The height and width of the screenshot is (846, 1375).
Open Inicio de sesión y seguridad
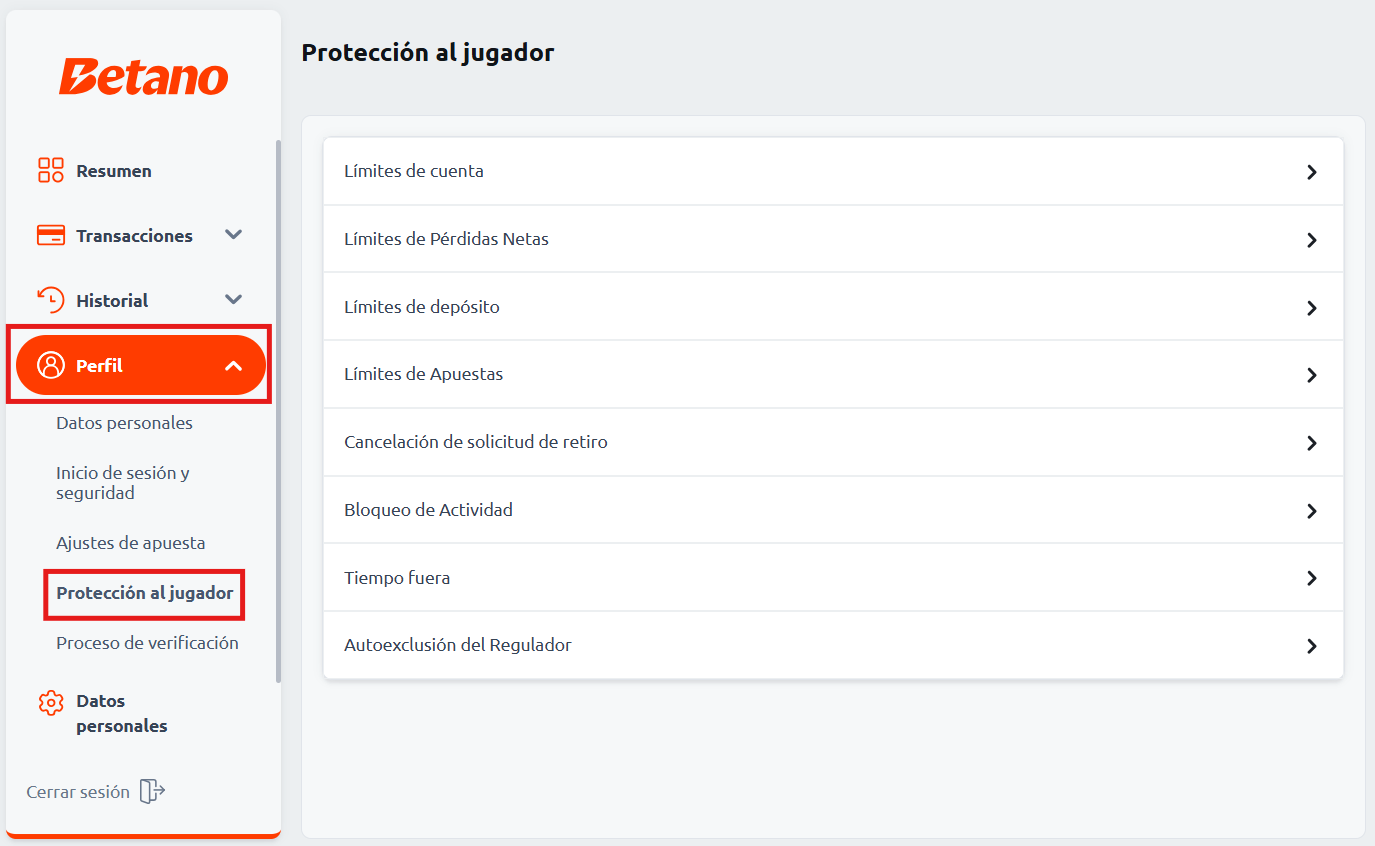coord(123,483)
